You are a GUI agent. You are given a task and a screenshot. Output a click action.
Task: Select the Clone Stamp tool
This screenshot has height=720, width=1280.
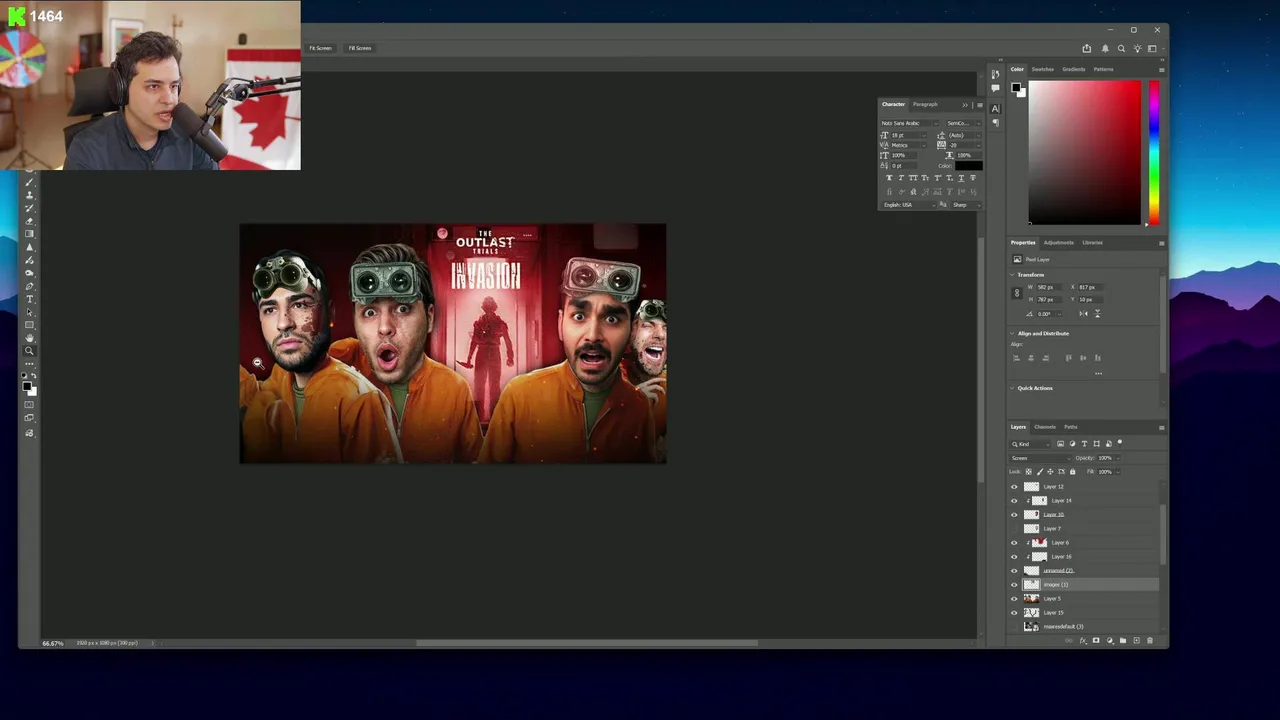click(x=29, y=195)
